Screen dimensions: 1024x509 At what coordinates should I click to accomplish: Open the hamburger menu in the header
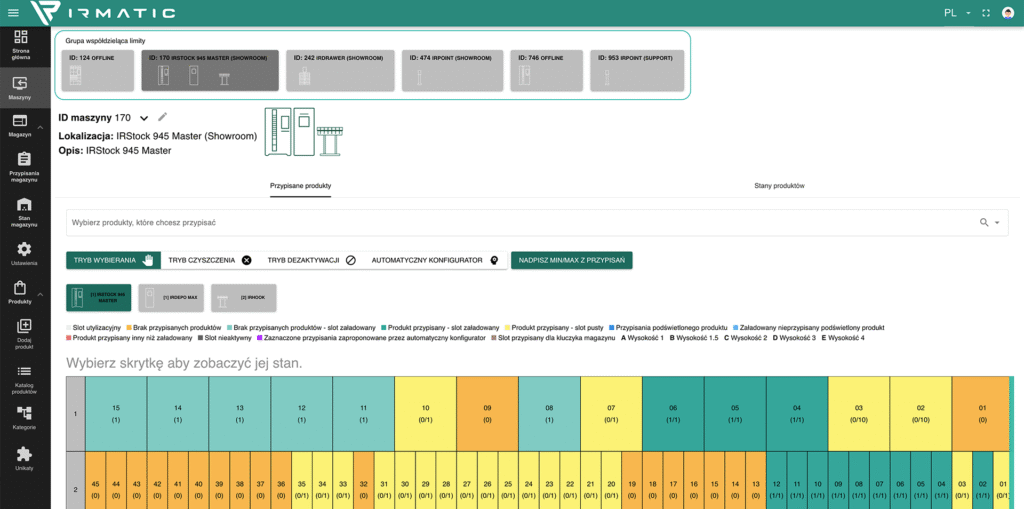pos(13,13)
